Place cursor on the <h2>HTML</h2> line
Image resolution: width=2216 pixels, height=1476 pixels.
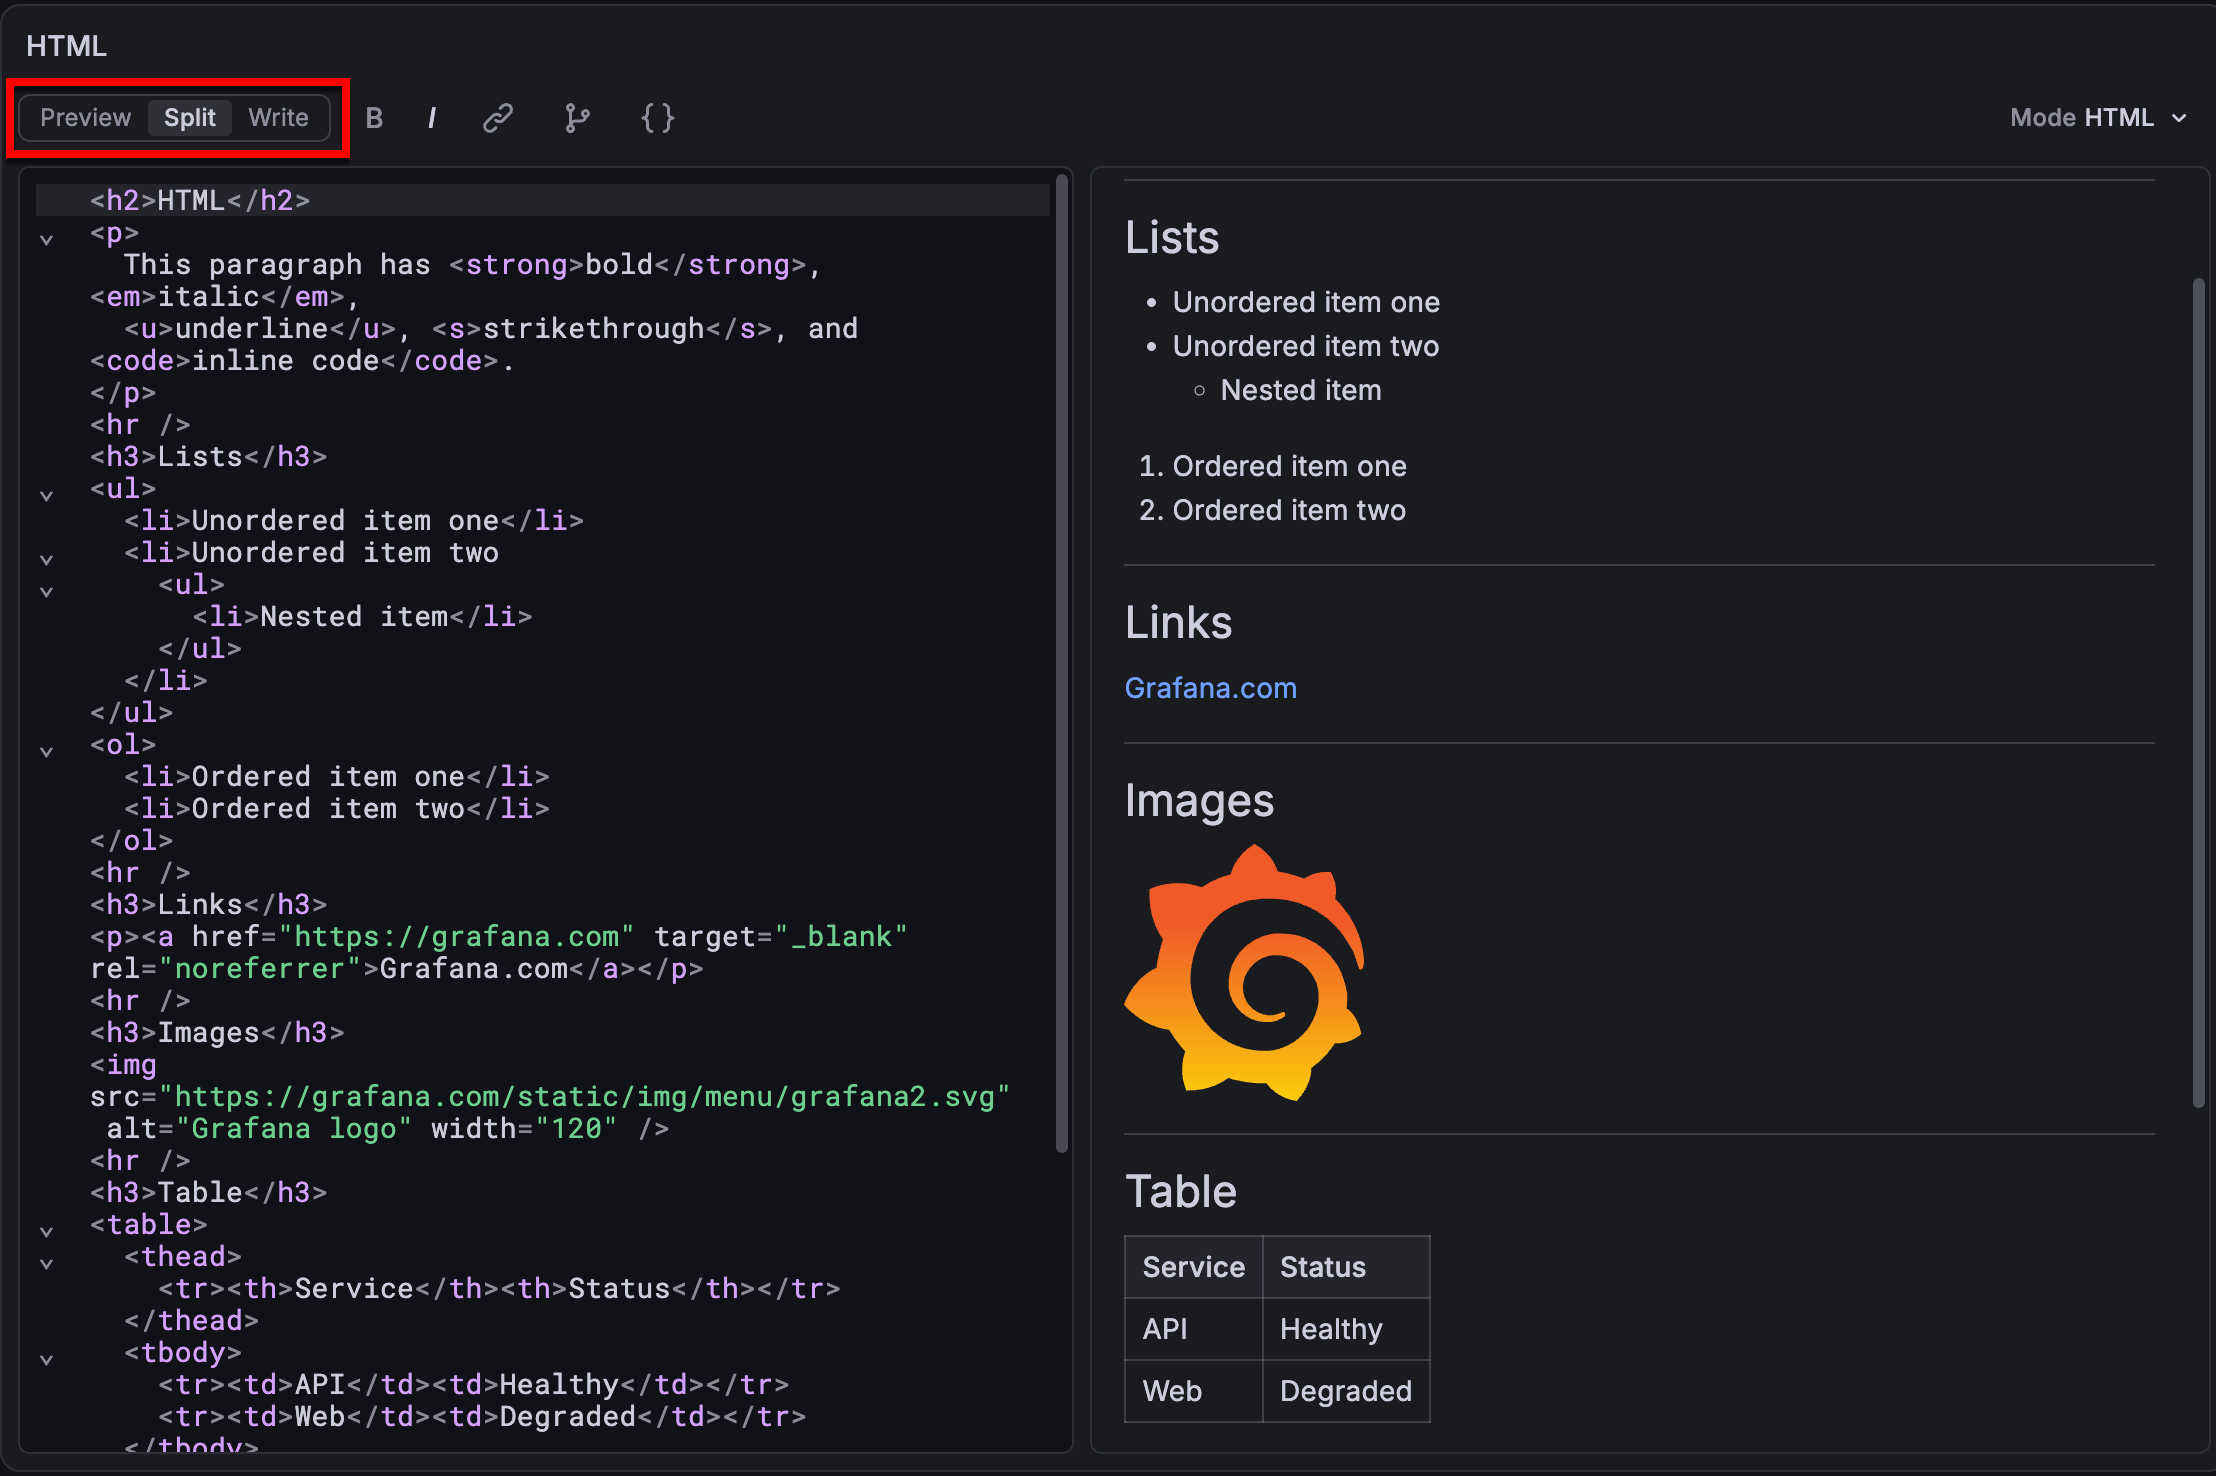pyautogui.click(x=543, y=200)
